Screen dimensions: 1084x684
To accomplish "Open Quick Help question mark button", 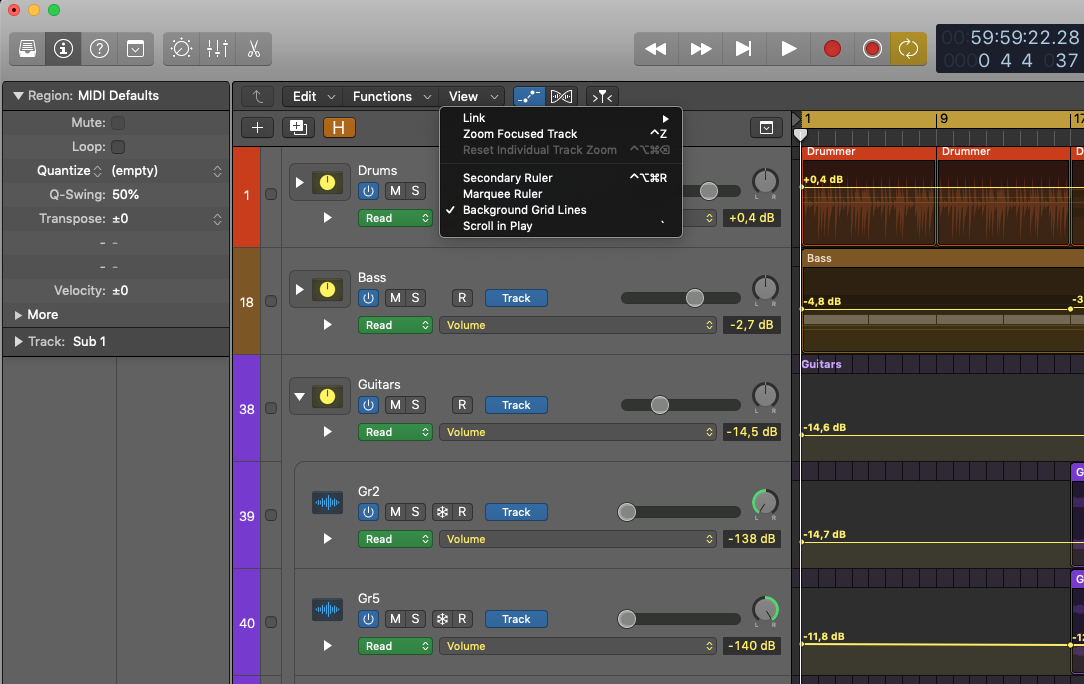I will pos(100,48).
